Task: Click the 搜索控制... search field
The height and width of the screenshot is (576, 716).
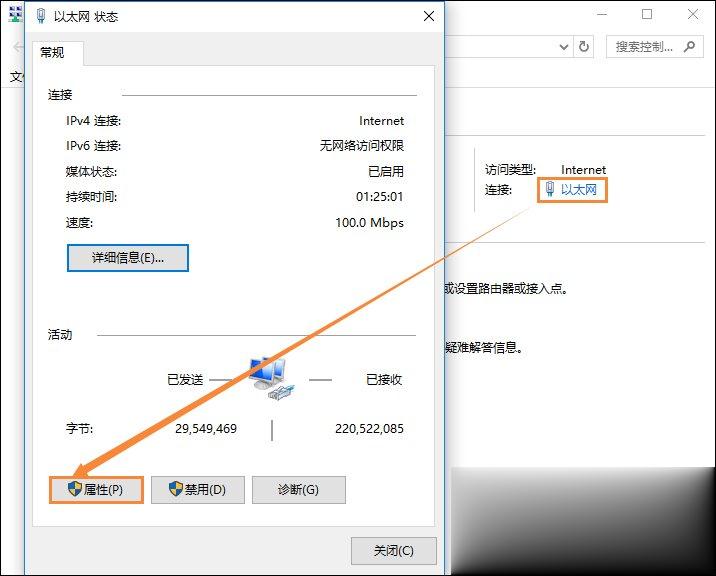Action: [654, 47]
